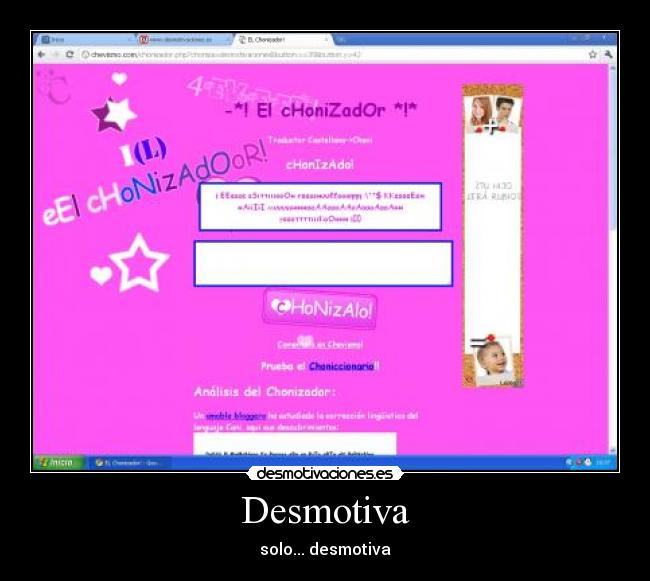Click the browser back arrow

click(41, 55)
